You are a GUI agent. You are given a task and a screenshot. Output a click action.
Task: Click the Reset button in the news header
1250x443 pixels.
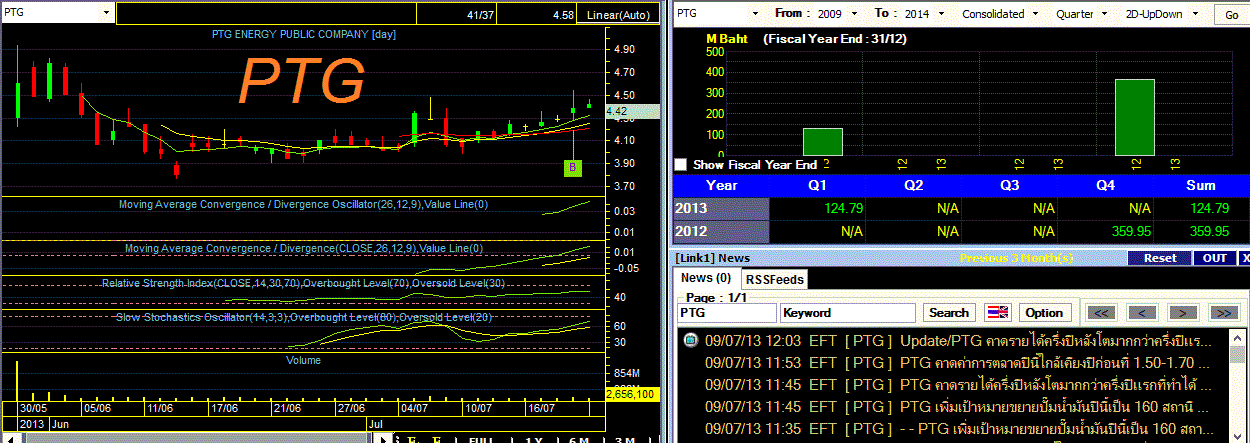1159,258
